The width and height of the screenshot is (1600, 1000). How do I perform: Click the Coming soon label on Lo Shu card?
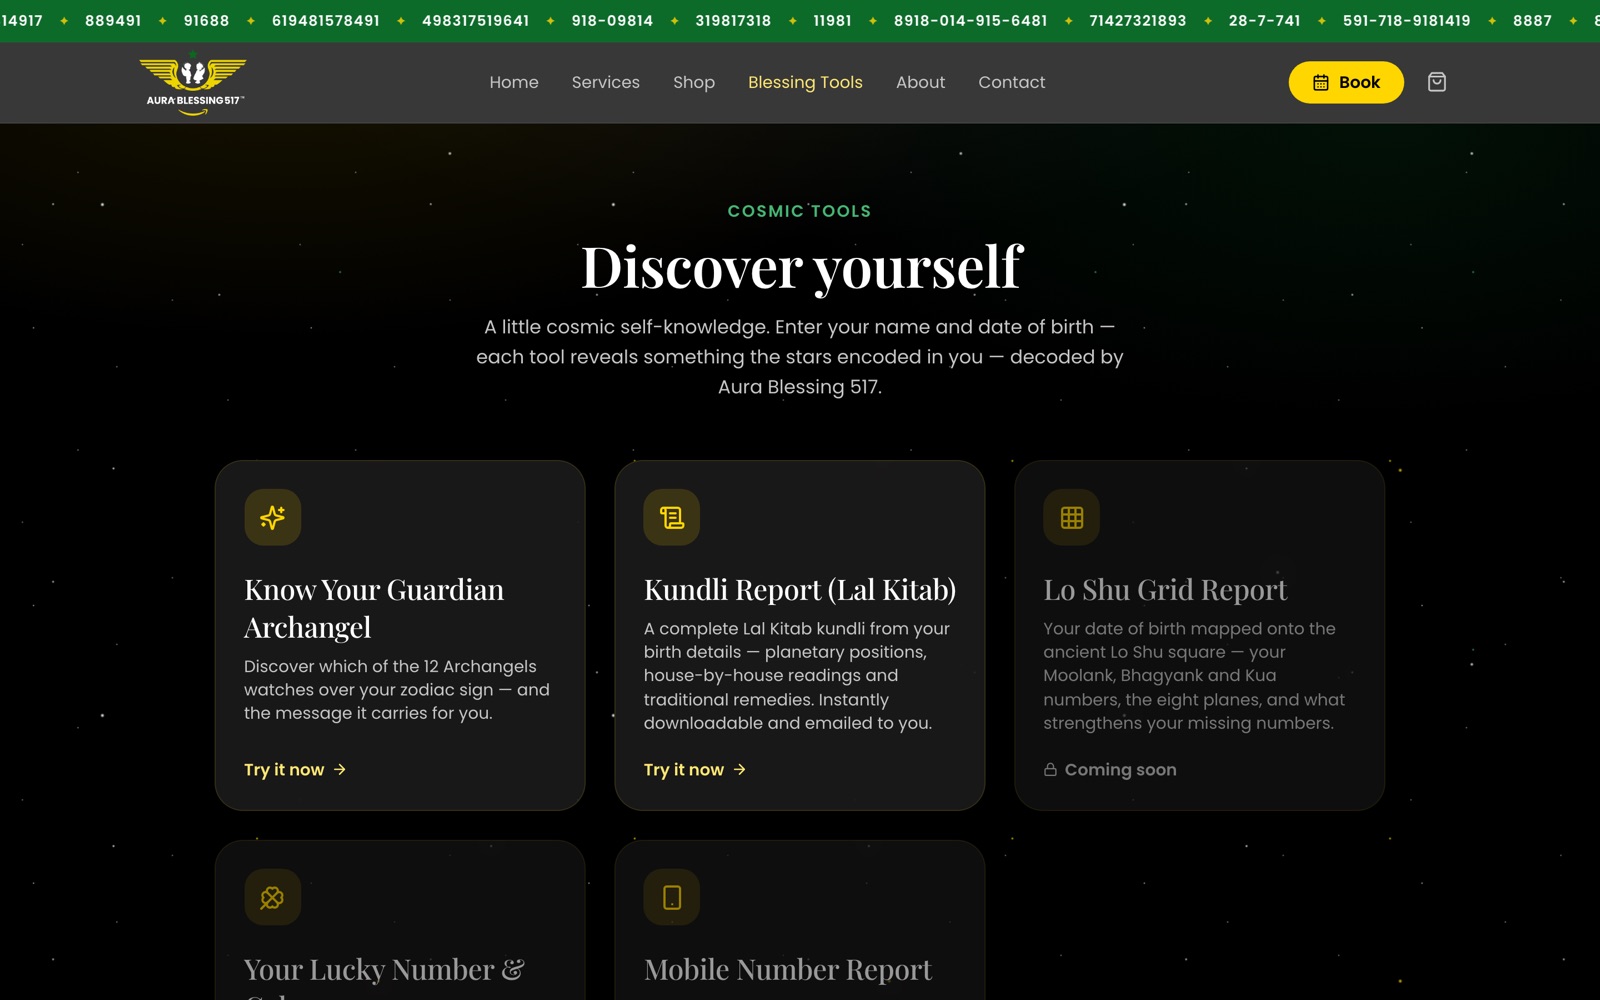[x=1120, y=770]
